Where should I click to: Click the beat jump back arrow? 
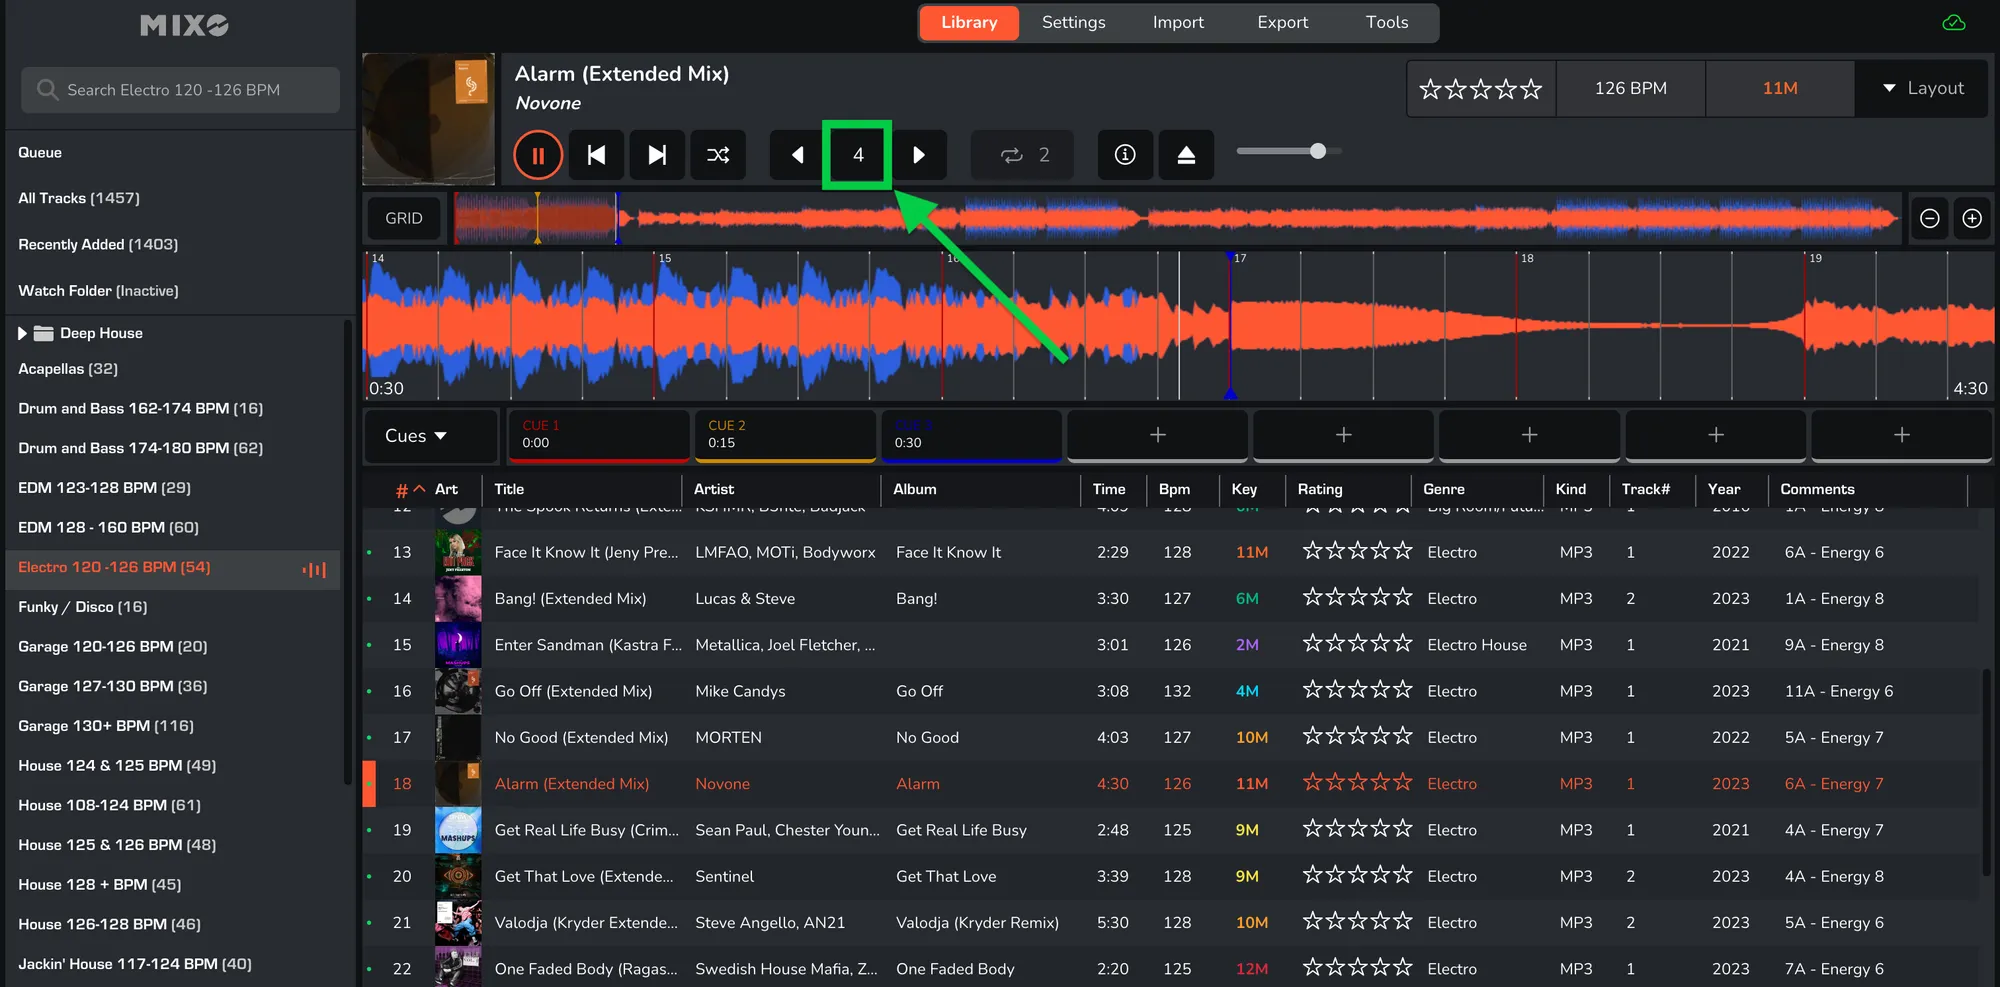pos(797,155)
